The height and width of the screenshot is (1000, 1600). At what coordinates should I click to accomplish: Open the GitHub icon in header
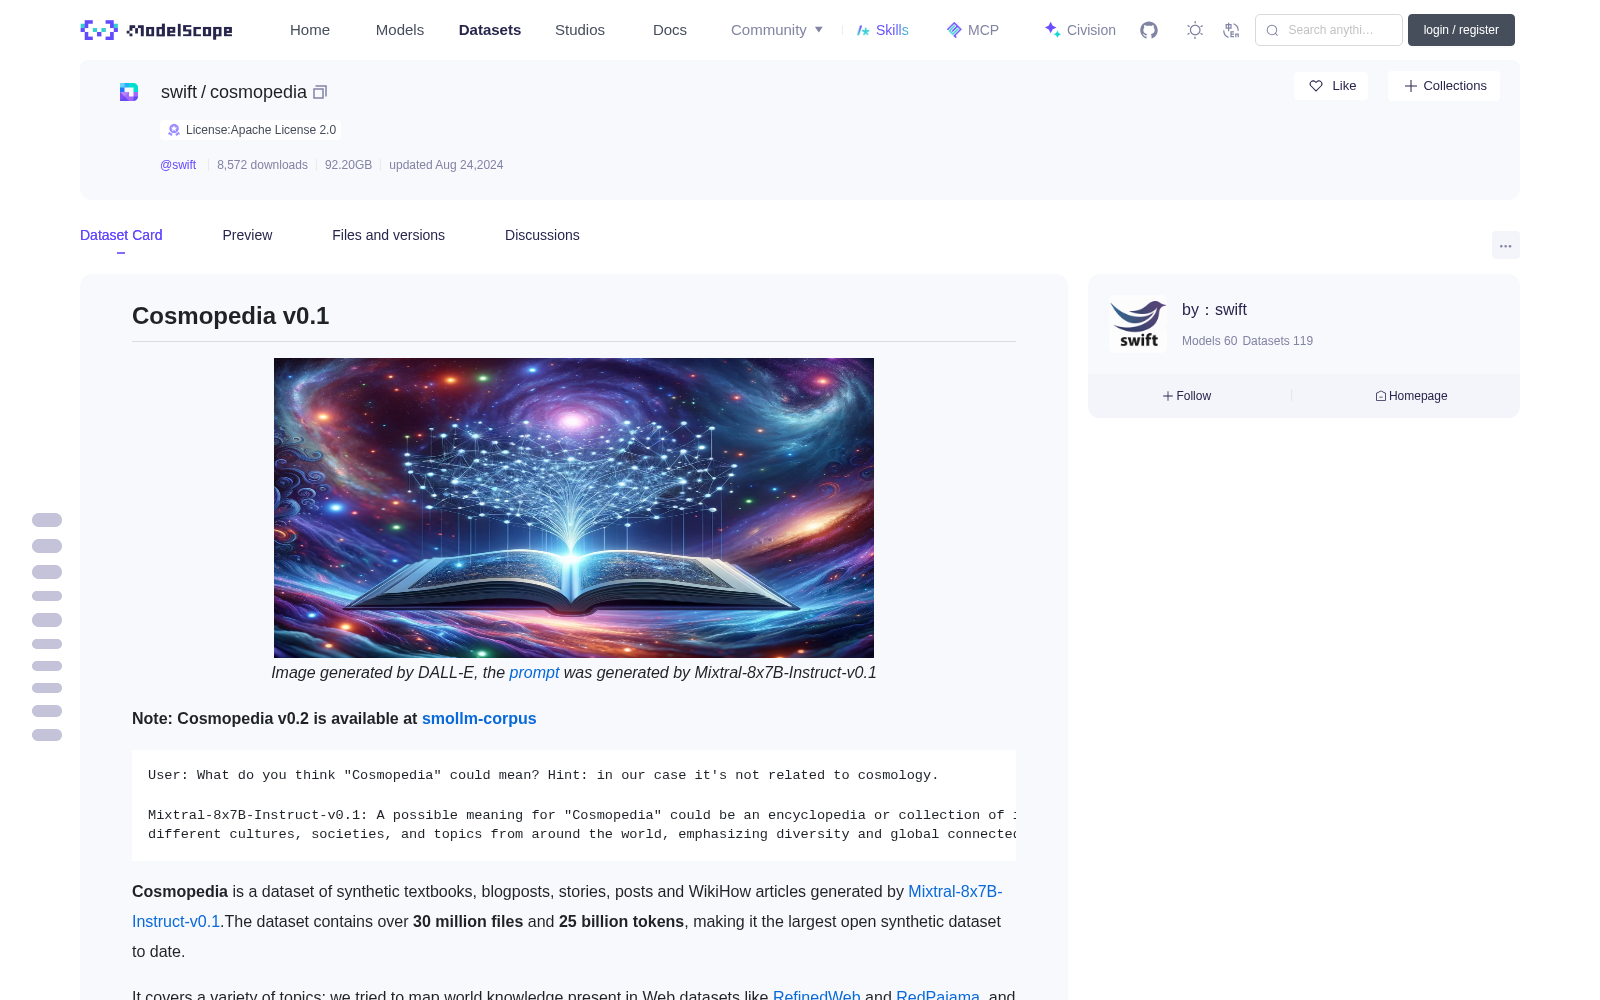point(1149,30)
